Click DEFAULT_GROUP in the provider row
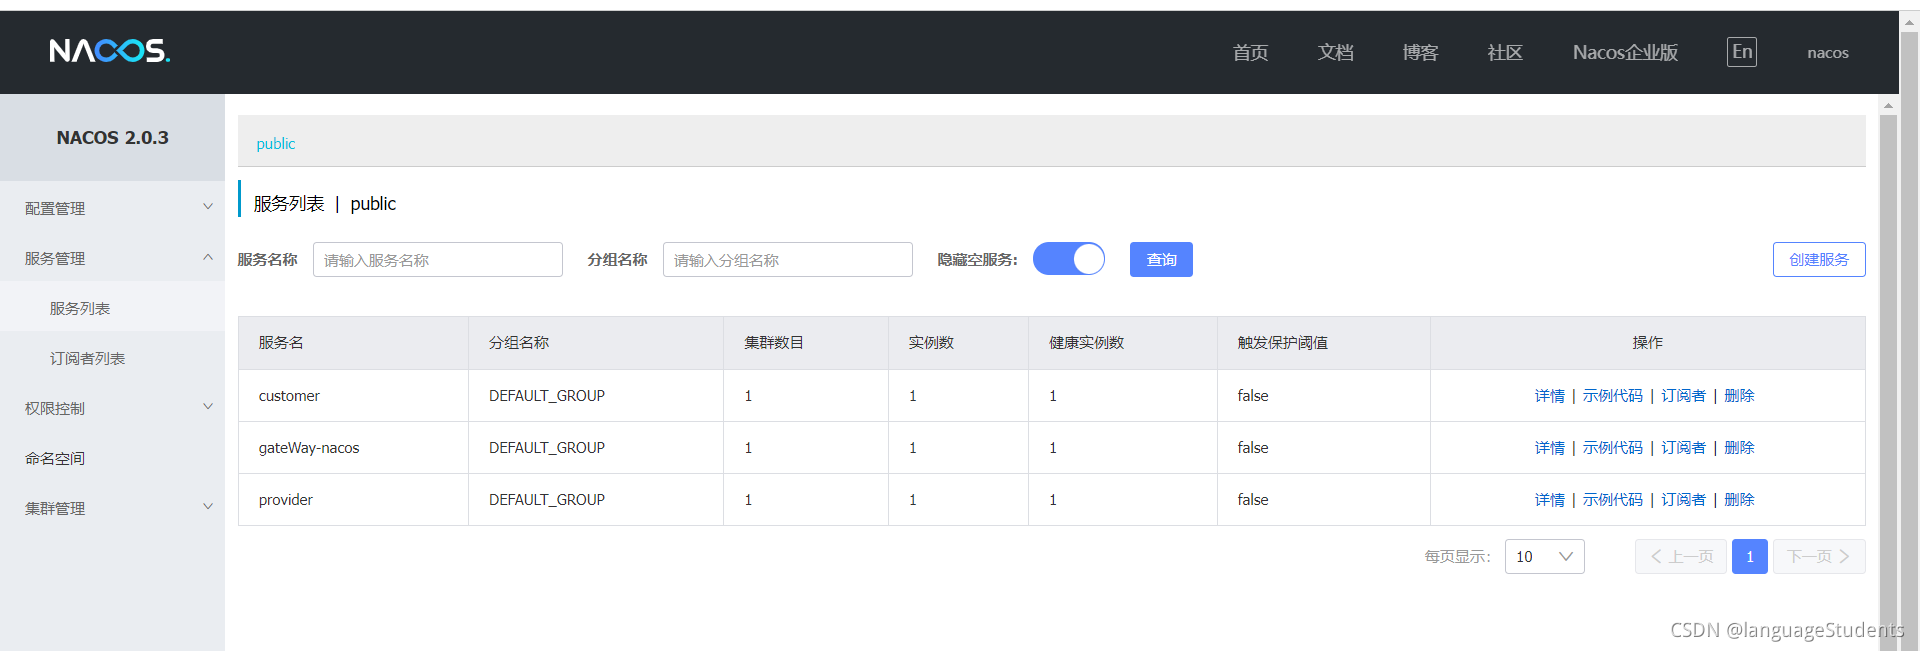Viewport: 1920px width, 651px height. [547, 500]
